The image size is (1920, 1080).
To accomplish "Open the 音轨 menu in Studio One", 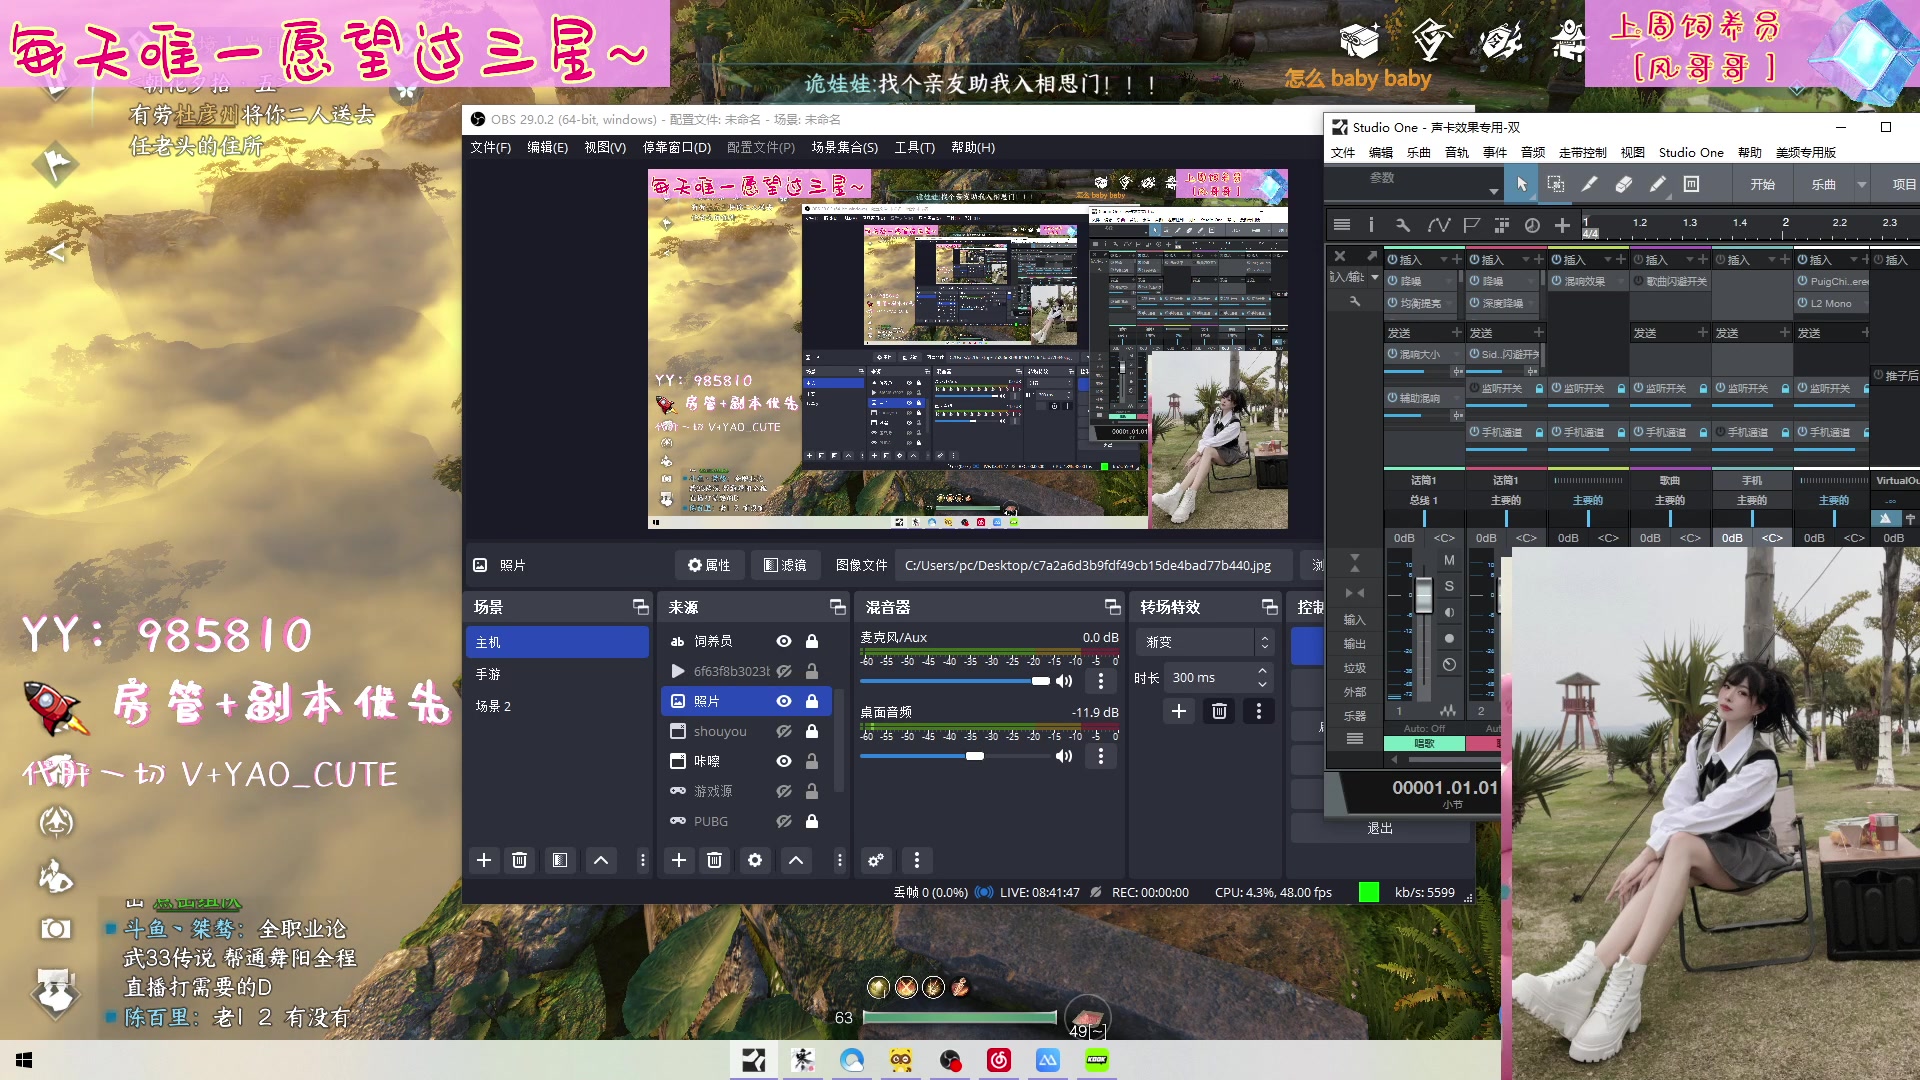I will pyautogui.click(x=1456, y=152).
